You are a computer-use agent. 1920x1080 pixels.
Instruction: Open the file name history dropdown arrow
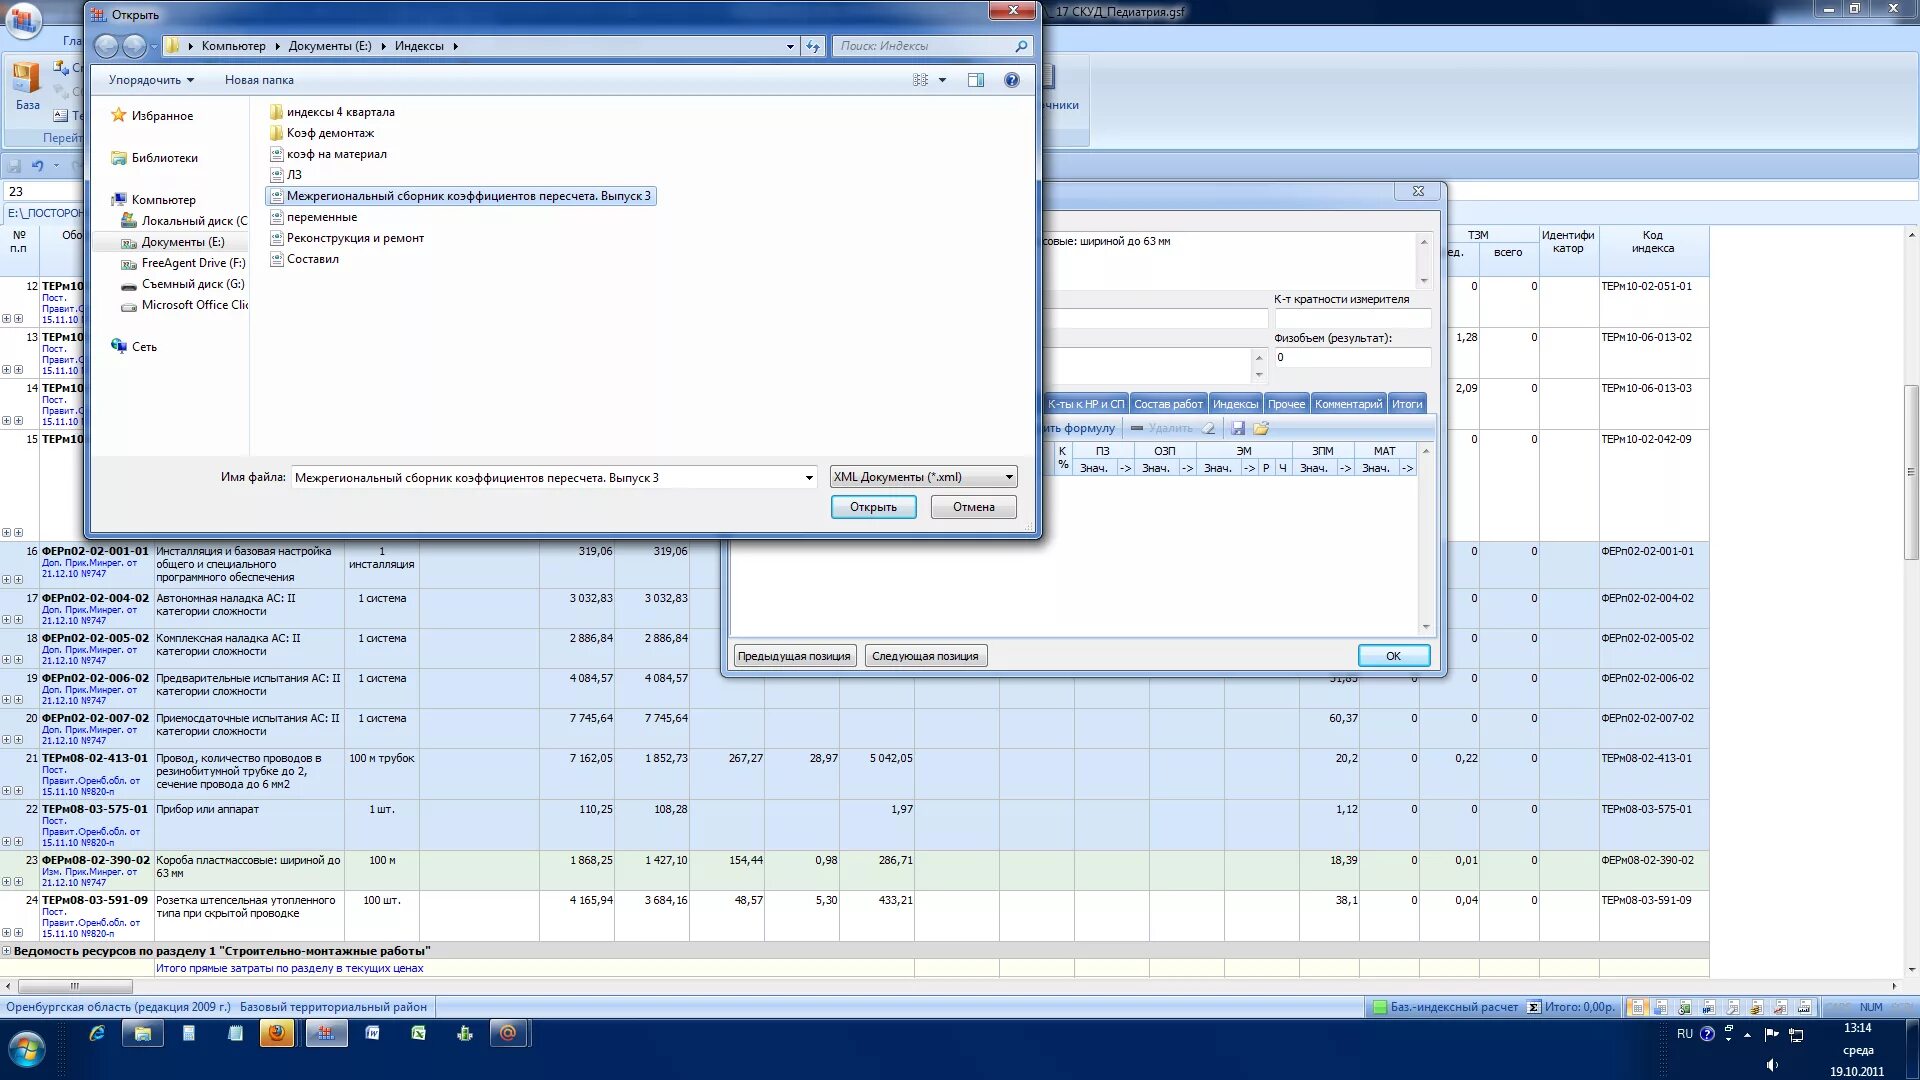coord(809,478)
